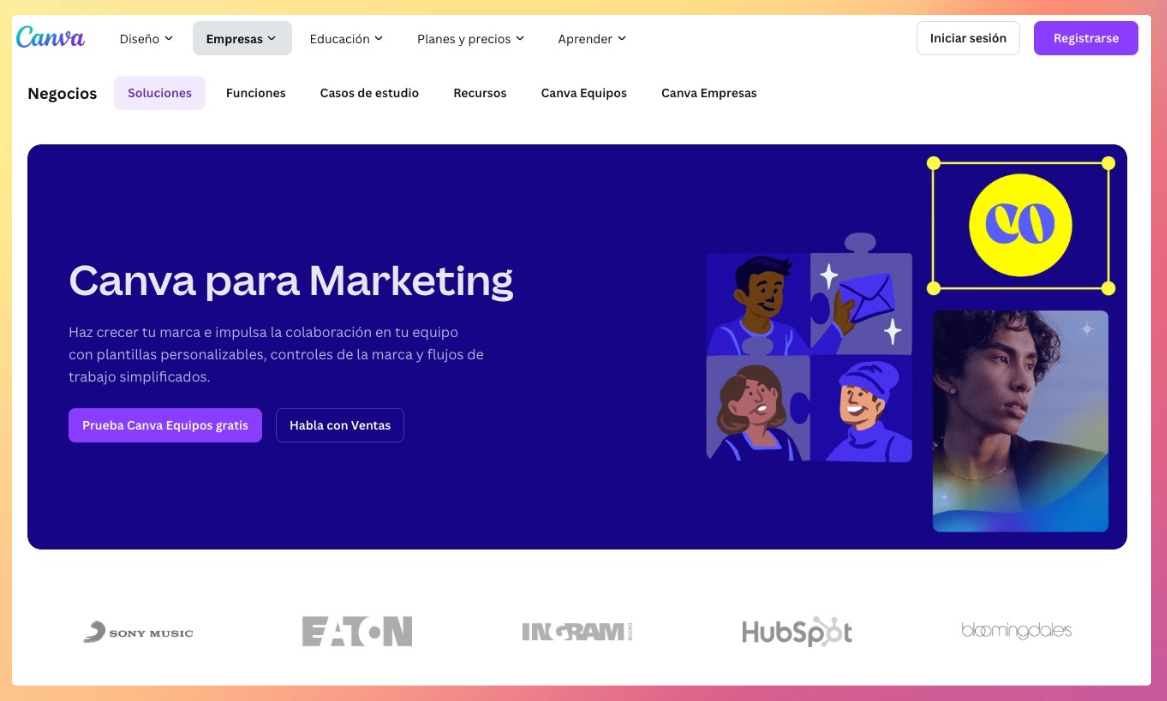1167x701 pixels.
Task: Click the HubSpot logo
Action: point(797,631)
